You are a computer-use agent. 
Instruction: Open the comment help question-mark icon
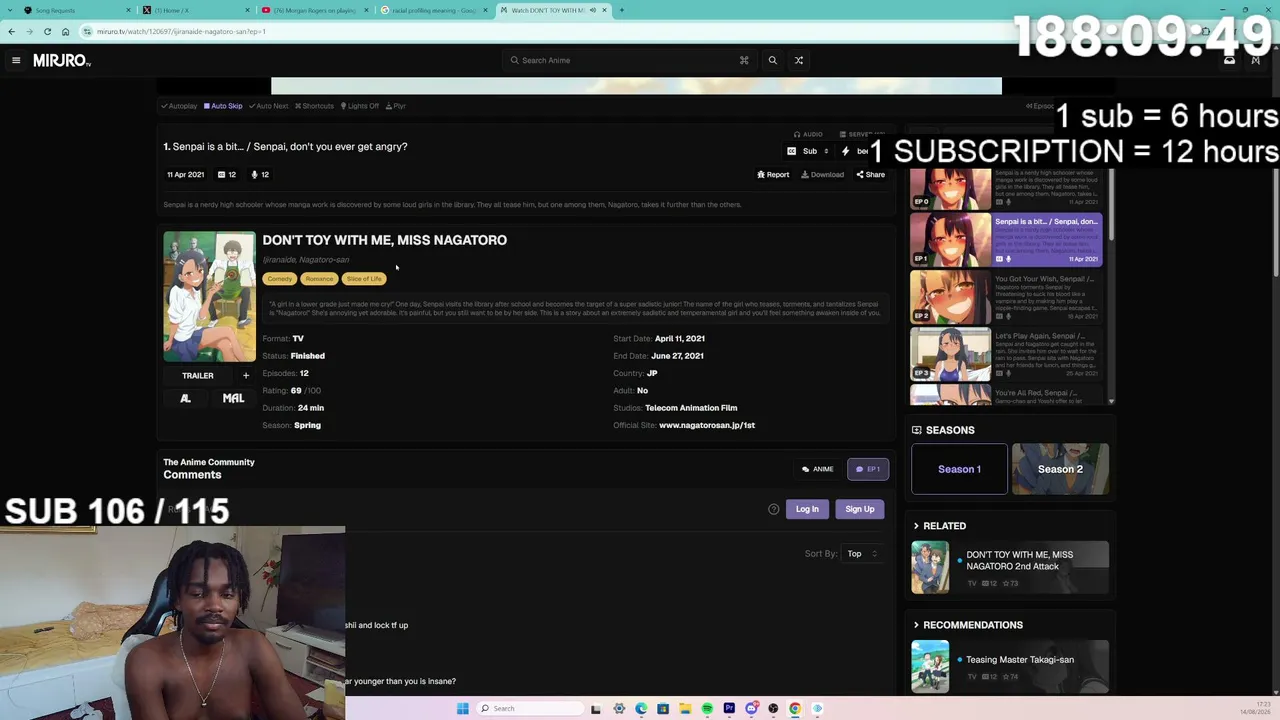click(x=773, y=509)
